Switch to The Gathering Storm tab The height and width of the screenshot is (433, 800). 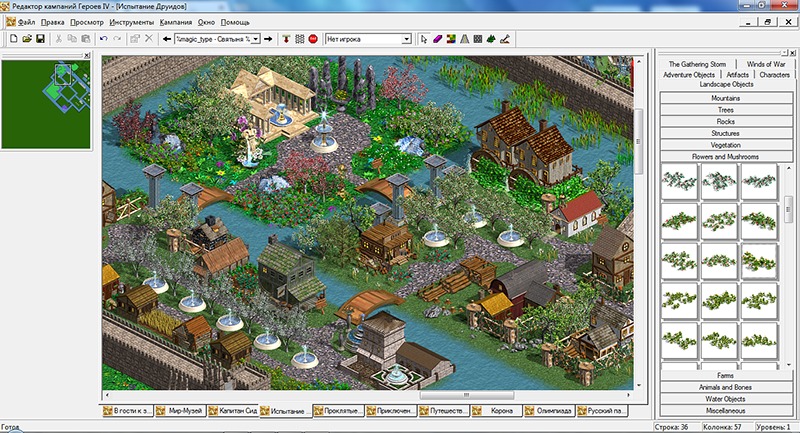697,64
